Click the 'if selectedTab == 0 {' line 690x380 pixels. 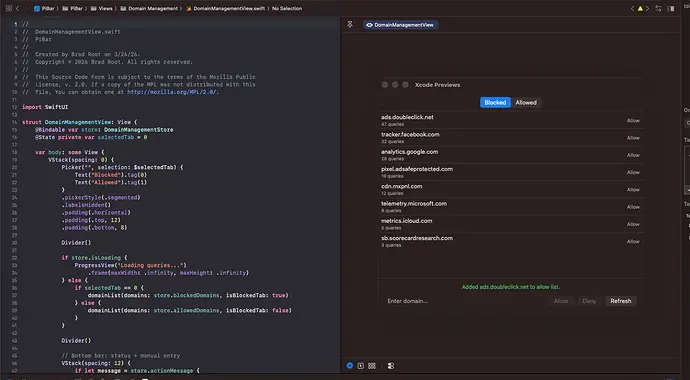(x=109, y=288)
